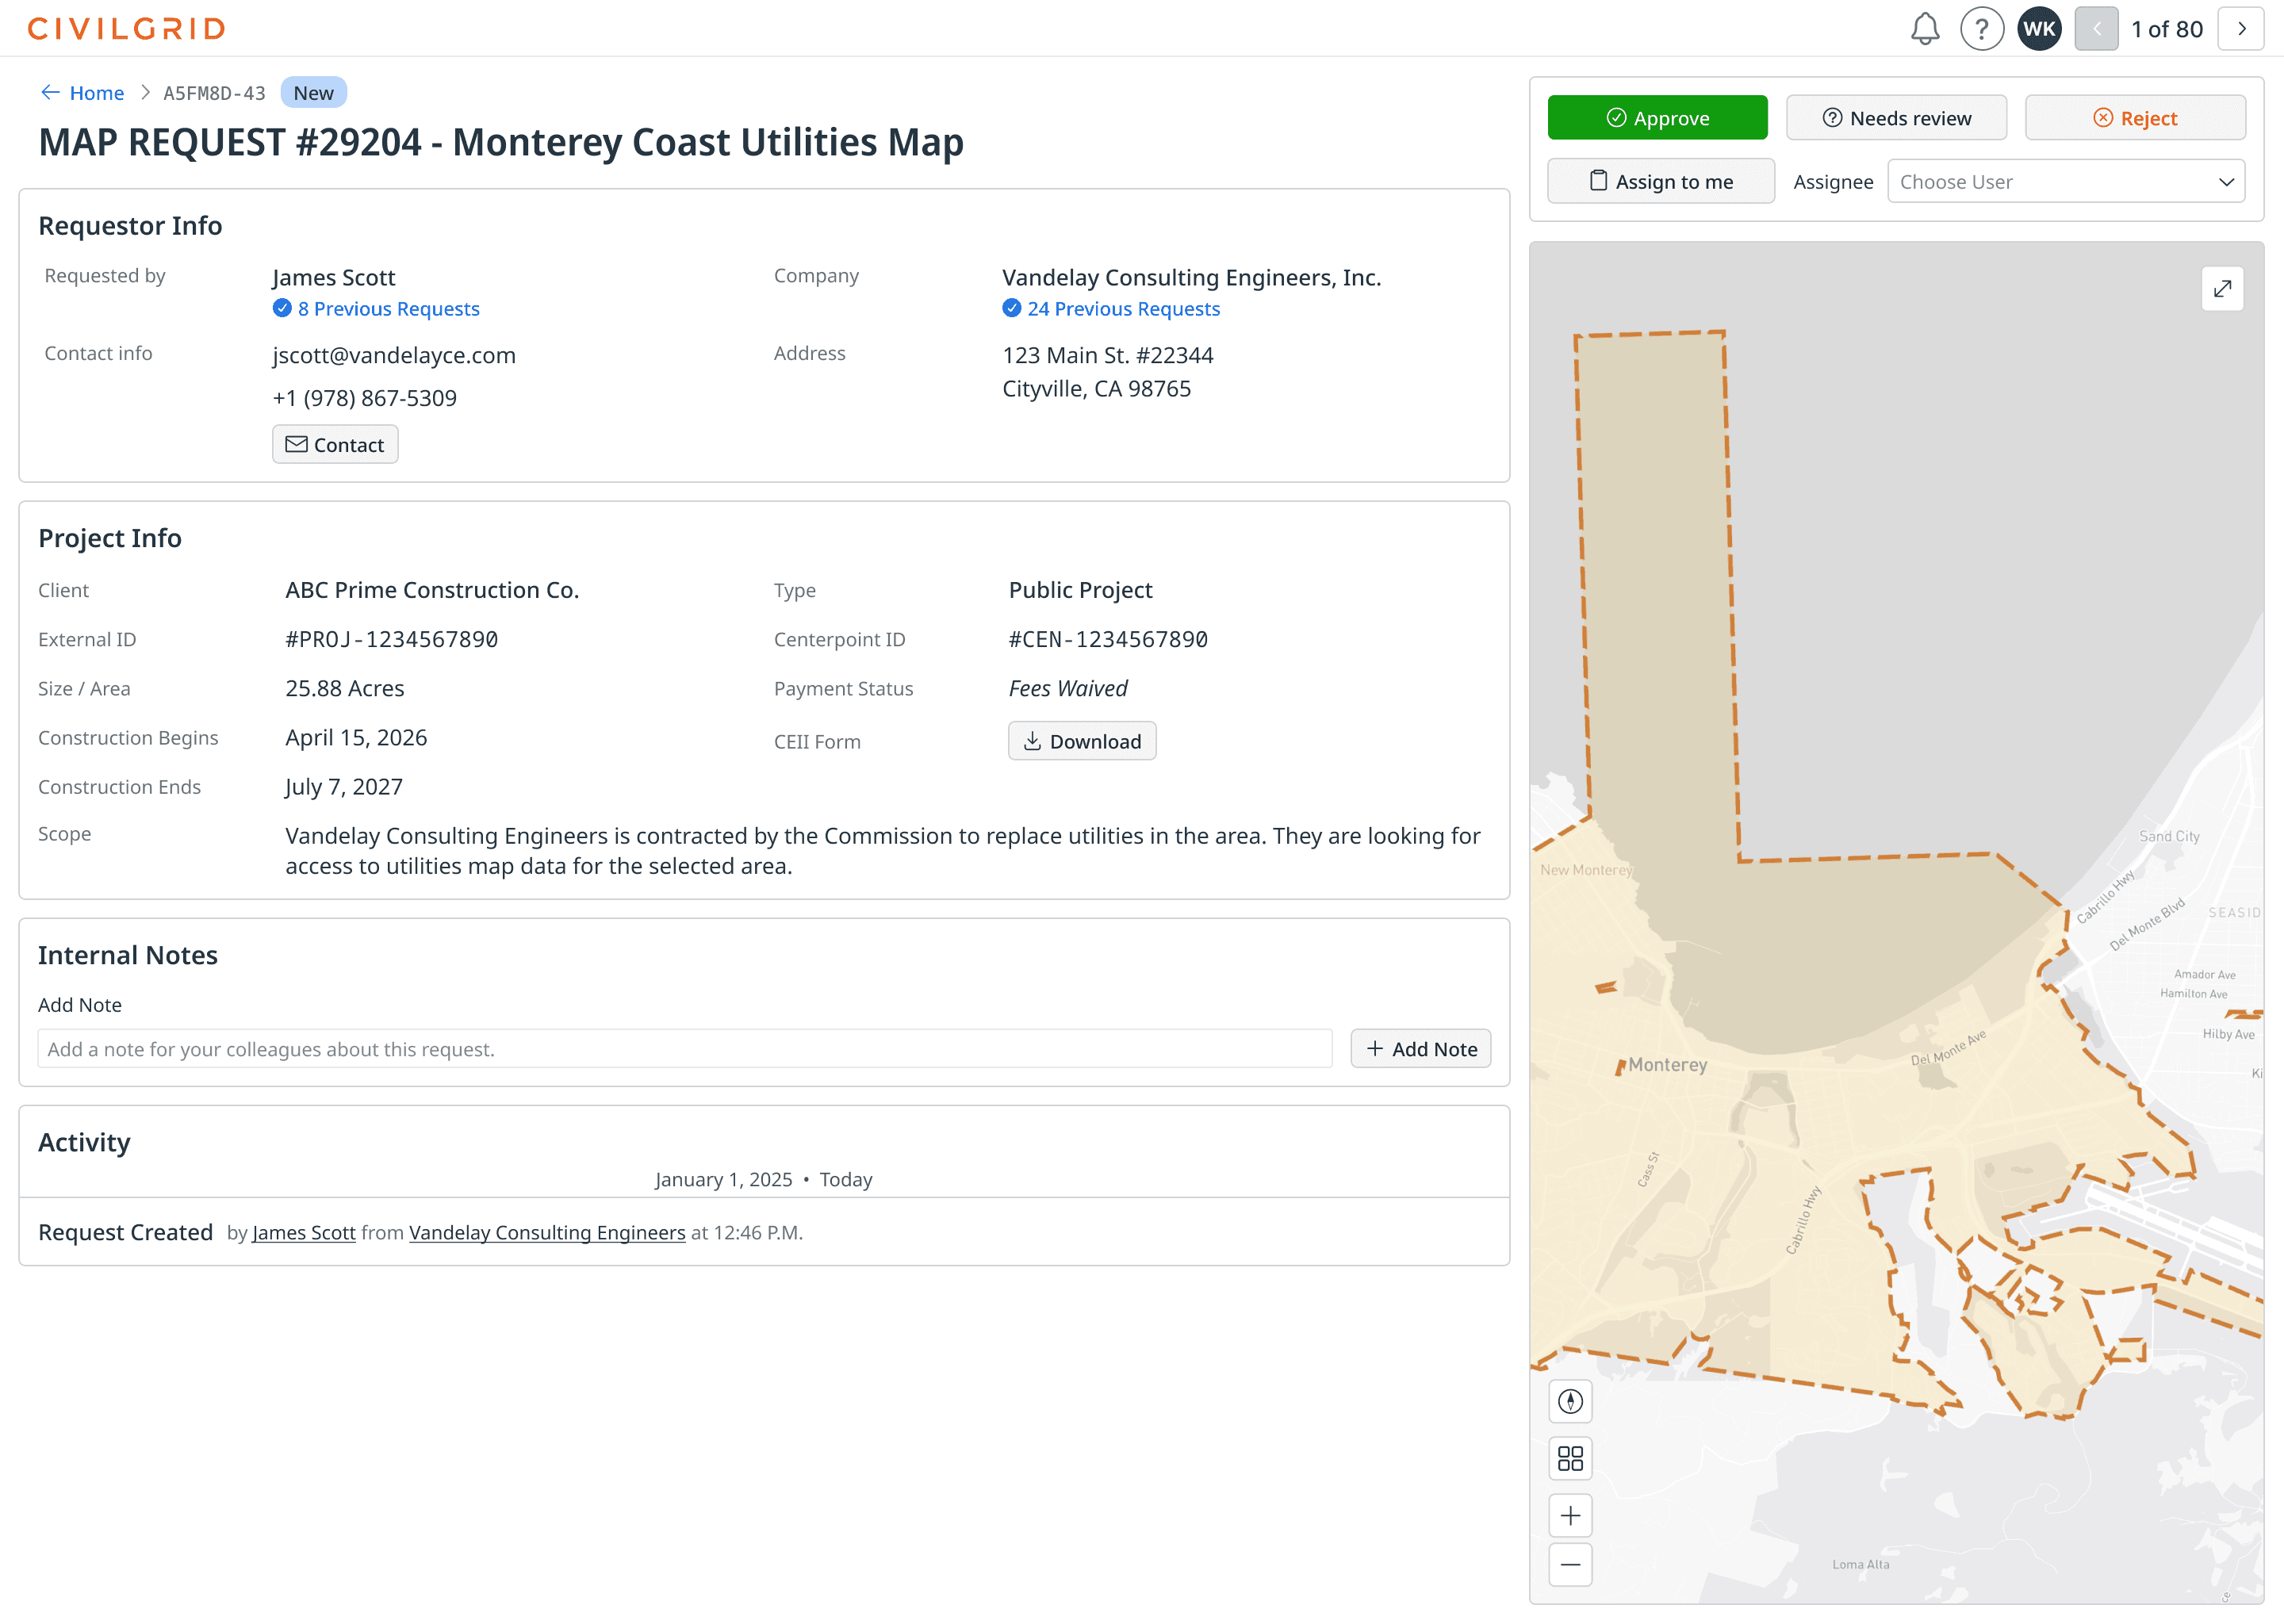Reject the map request
Image resolution: width=2284 pixels, height=1624 pixels.
click(x=2135, y=118)
